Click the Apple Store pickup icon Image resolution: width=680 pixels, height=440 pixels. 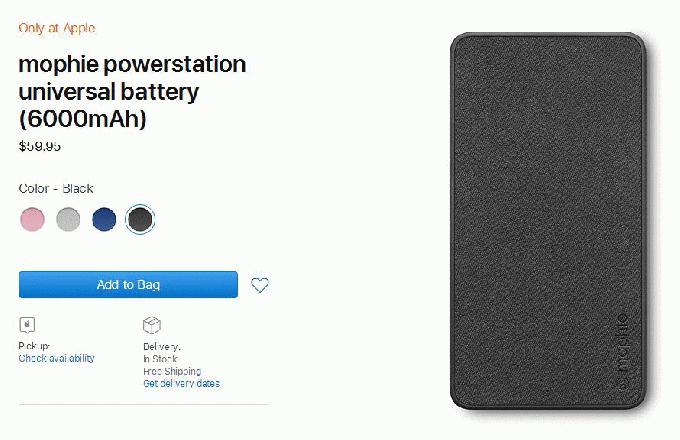(27, 325)
